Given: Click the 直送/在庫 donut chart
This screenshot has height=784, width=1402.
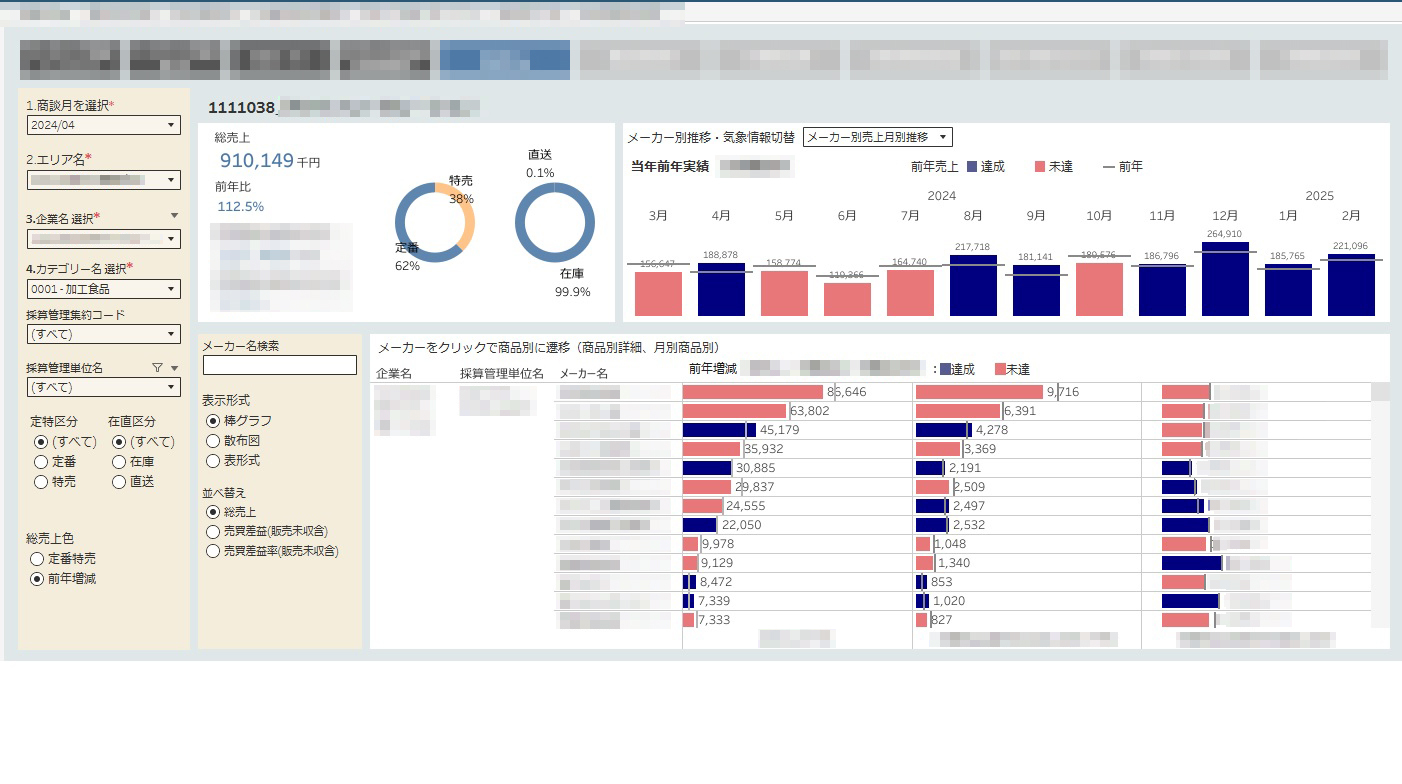Looking at the screenshot, I should (555, 223).
